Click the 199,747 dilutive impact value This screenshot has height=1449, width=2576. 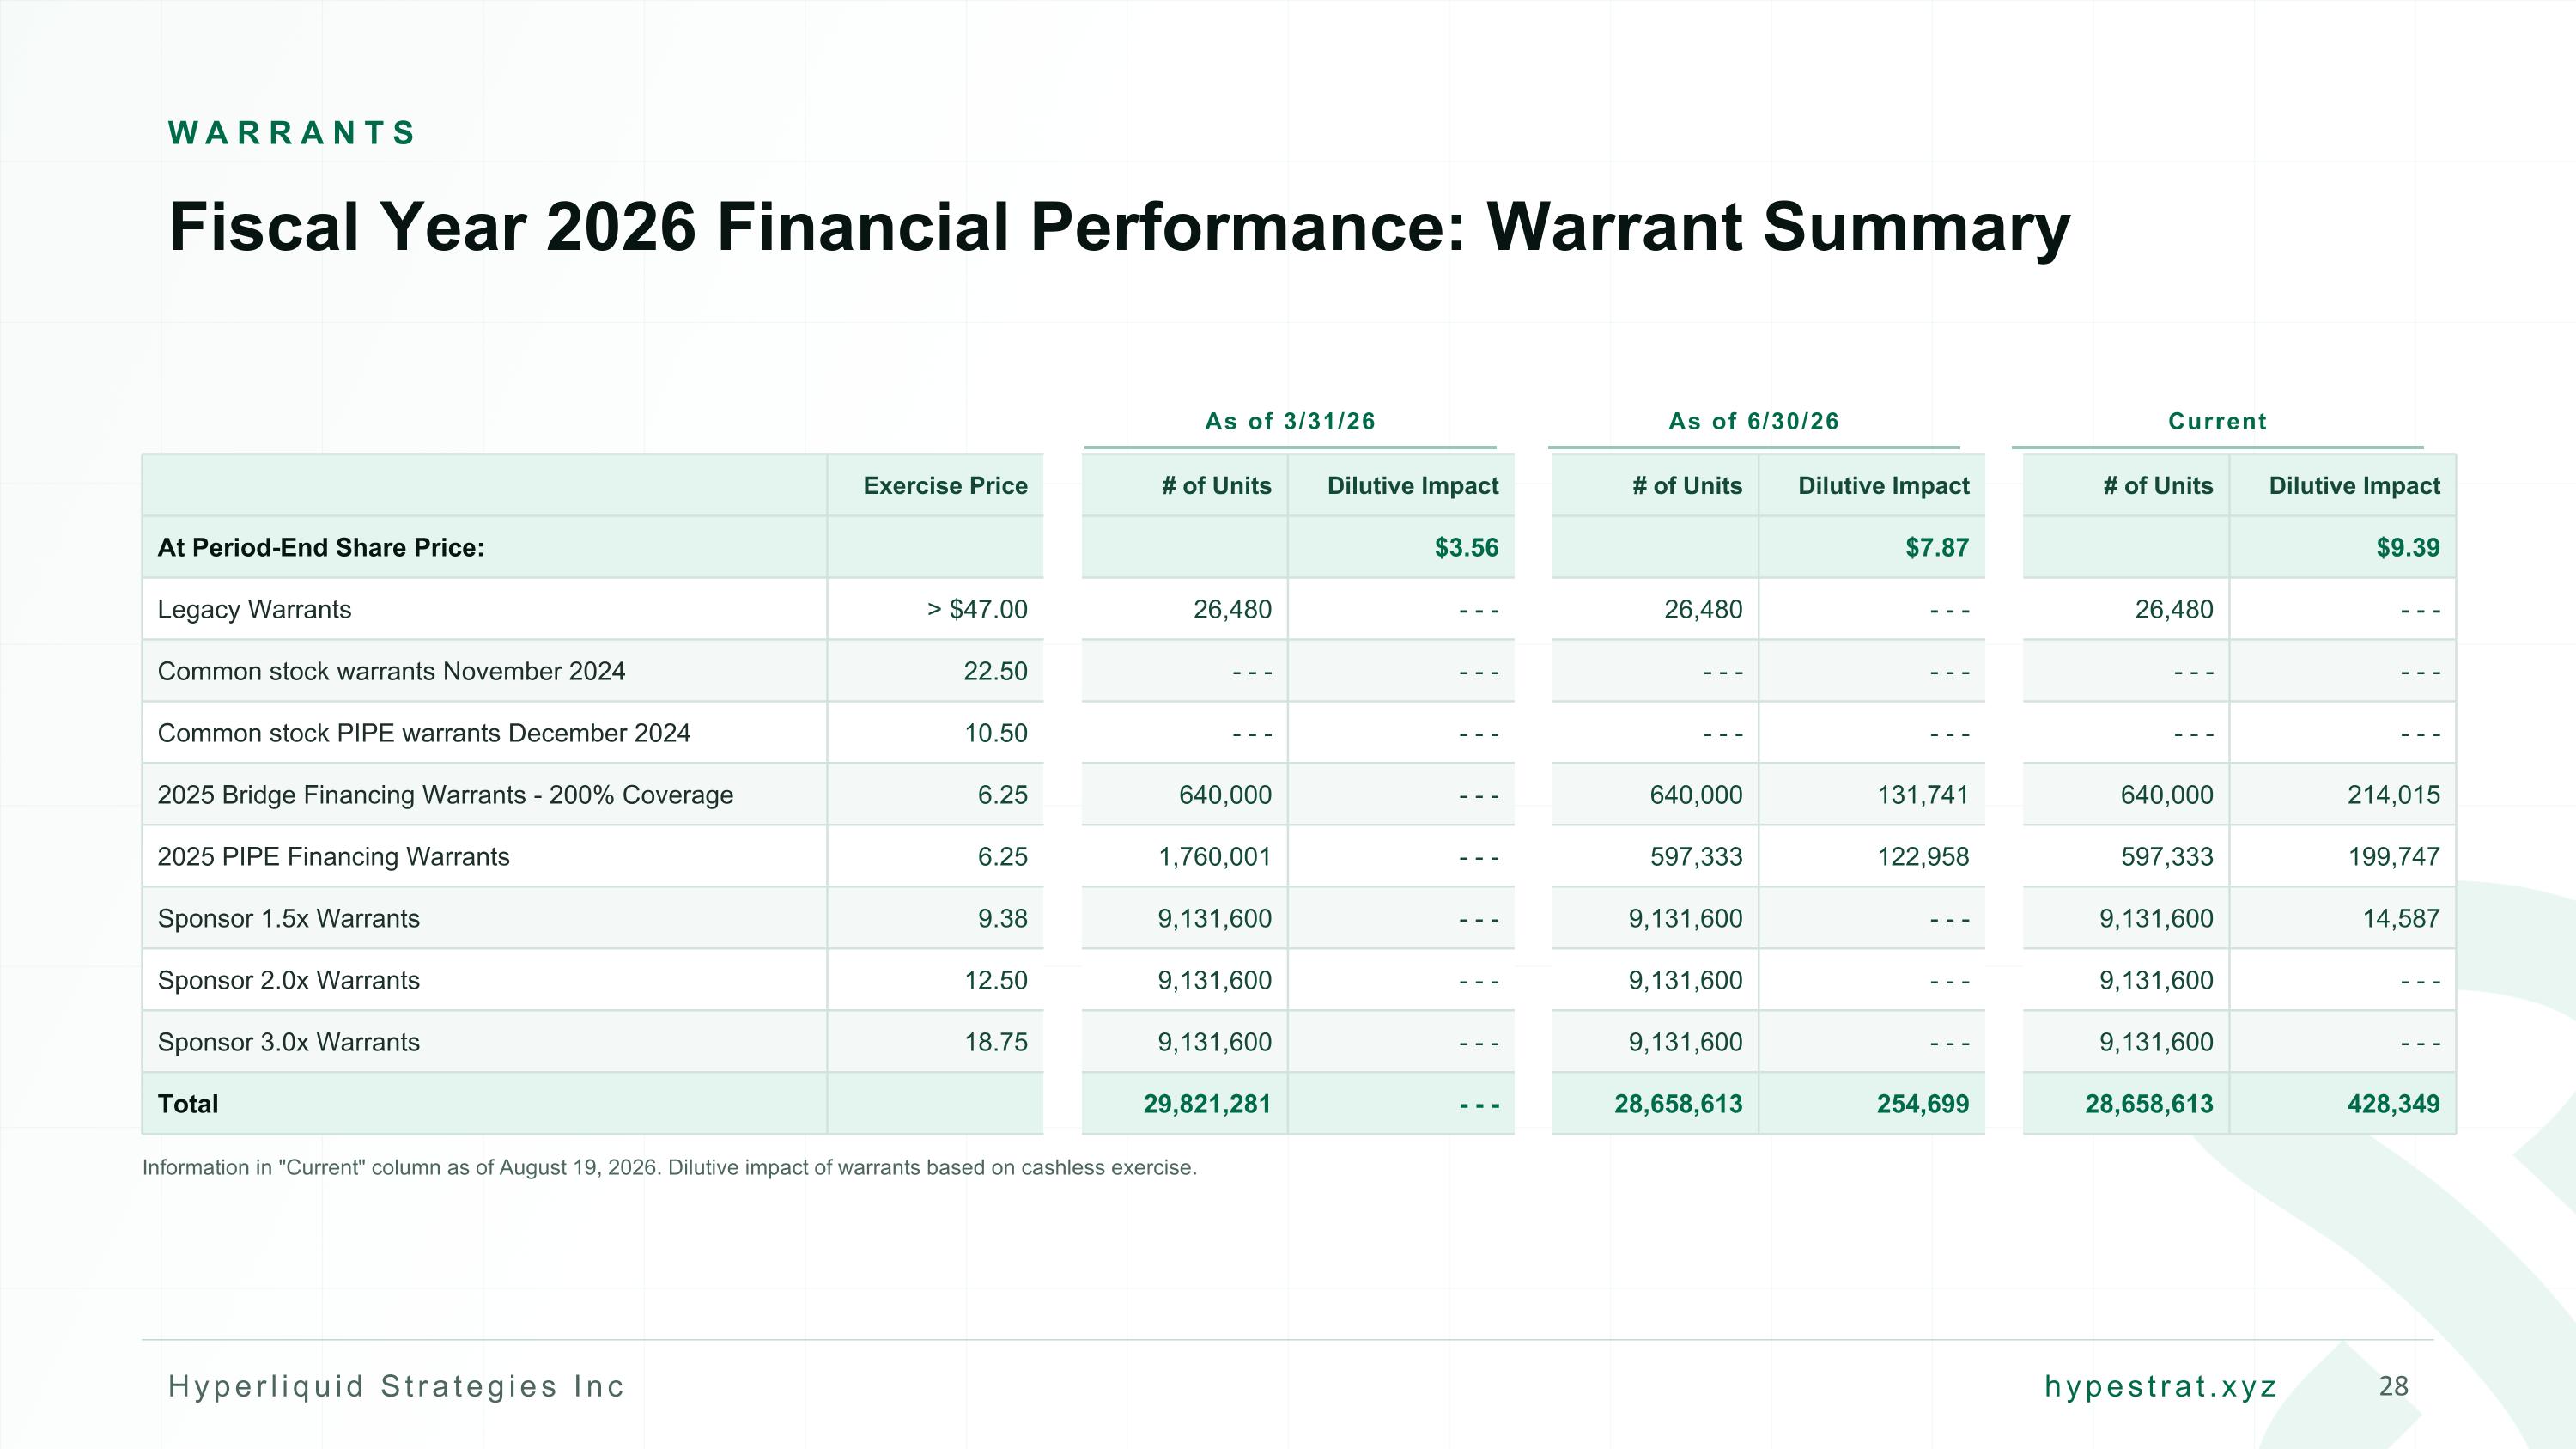click(2394, 858)
